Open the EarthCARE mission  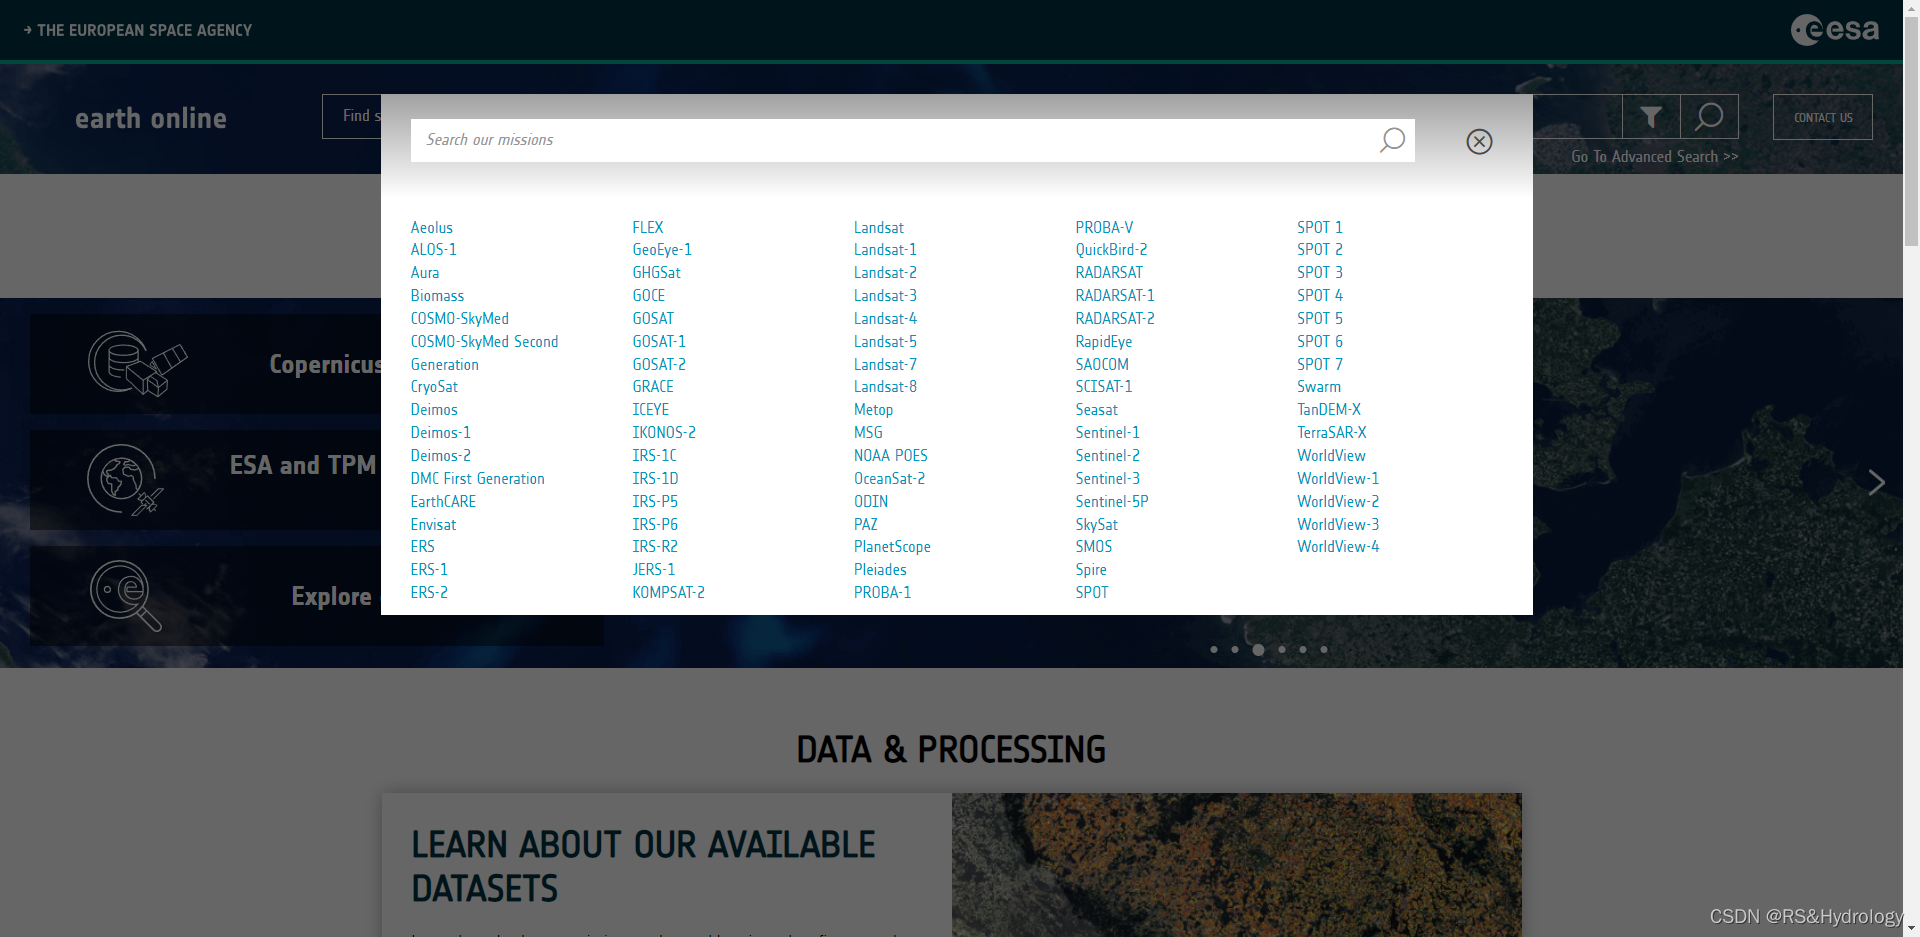[x=443, y=502]
